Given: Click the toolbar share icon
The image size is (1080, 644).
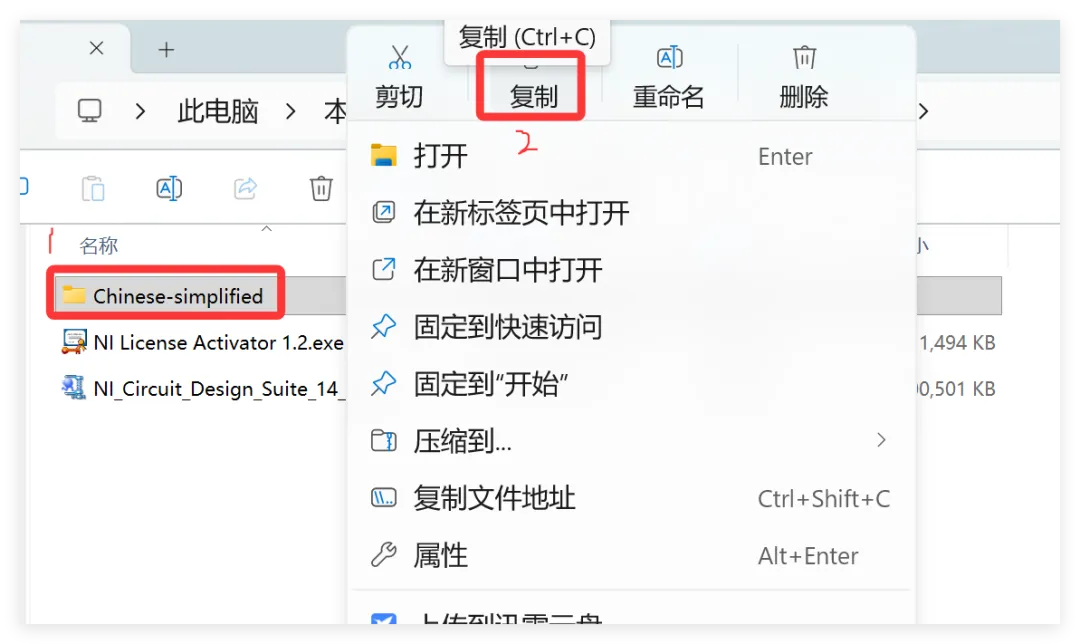Looking at the screenshot, I should coord(245,188).
